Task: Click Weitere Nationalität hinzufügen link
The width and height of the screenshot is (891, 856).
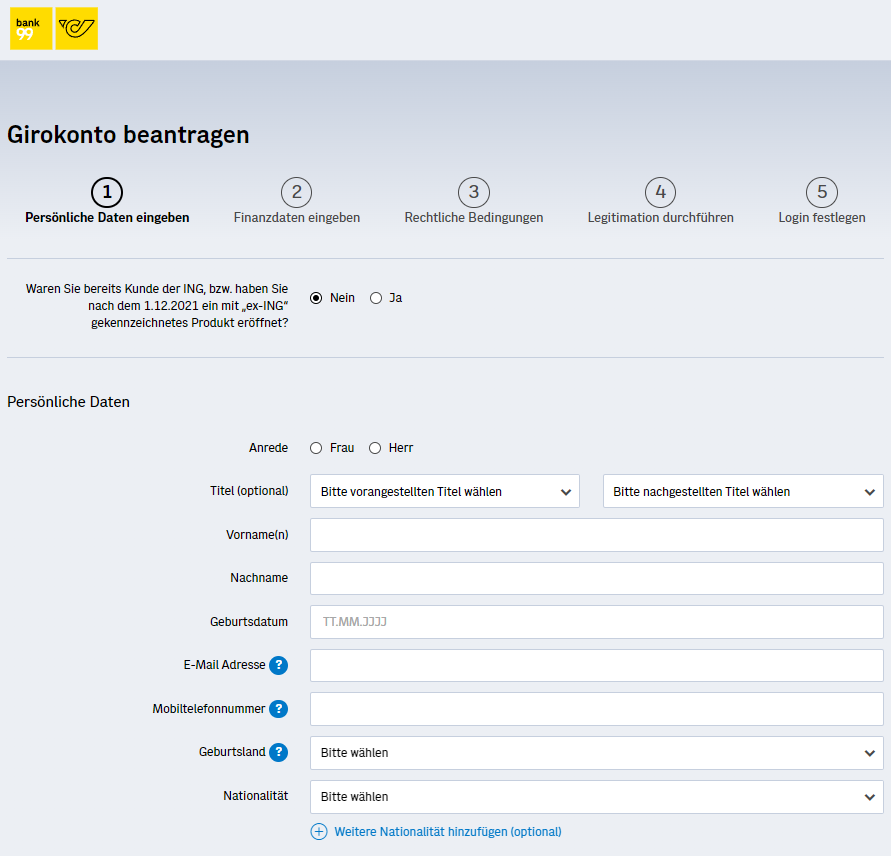Action: point(448,832)
